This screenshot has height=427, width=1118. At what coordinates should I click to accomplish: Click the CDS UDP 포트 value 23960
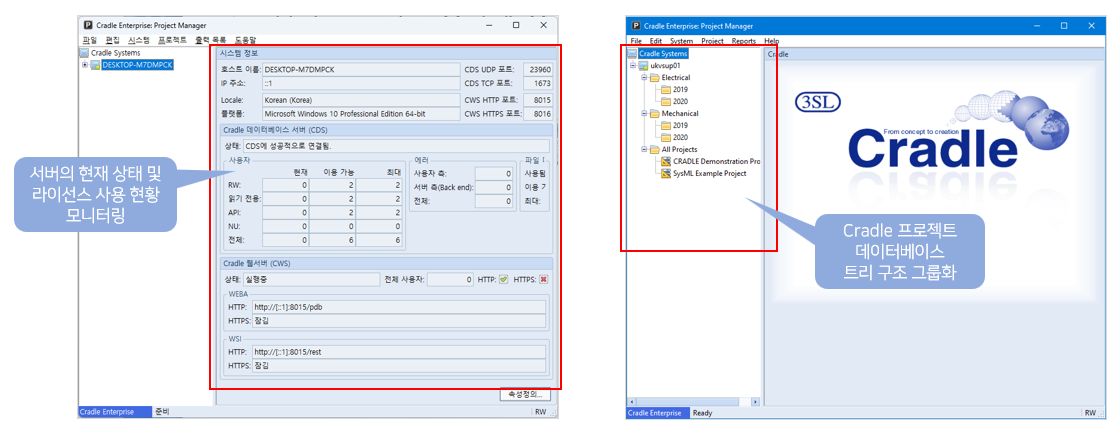coord(538,70)
